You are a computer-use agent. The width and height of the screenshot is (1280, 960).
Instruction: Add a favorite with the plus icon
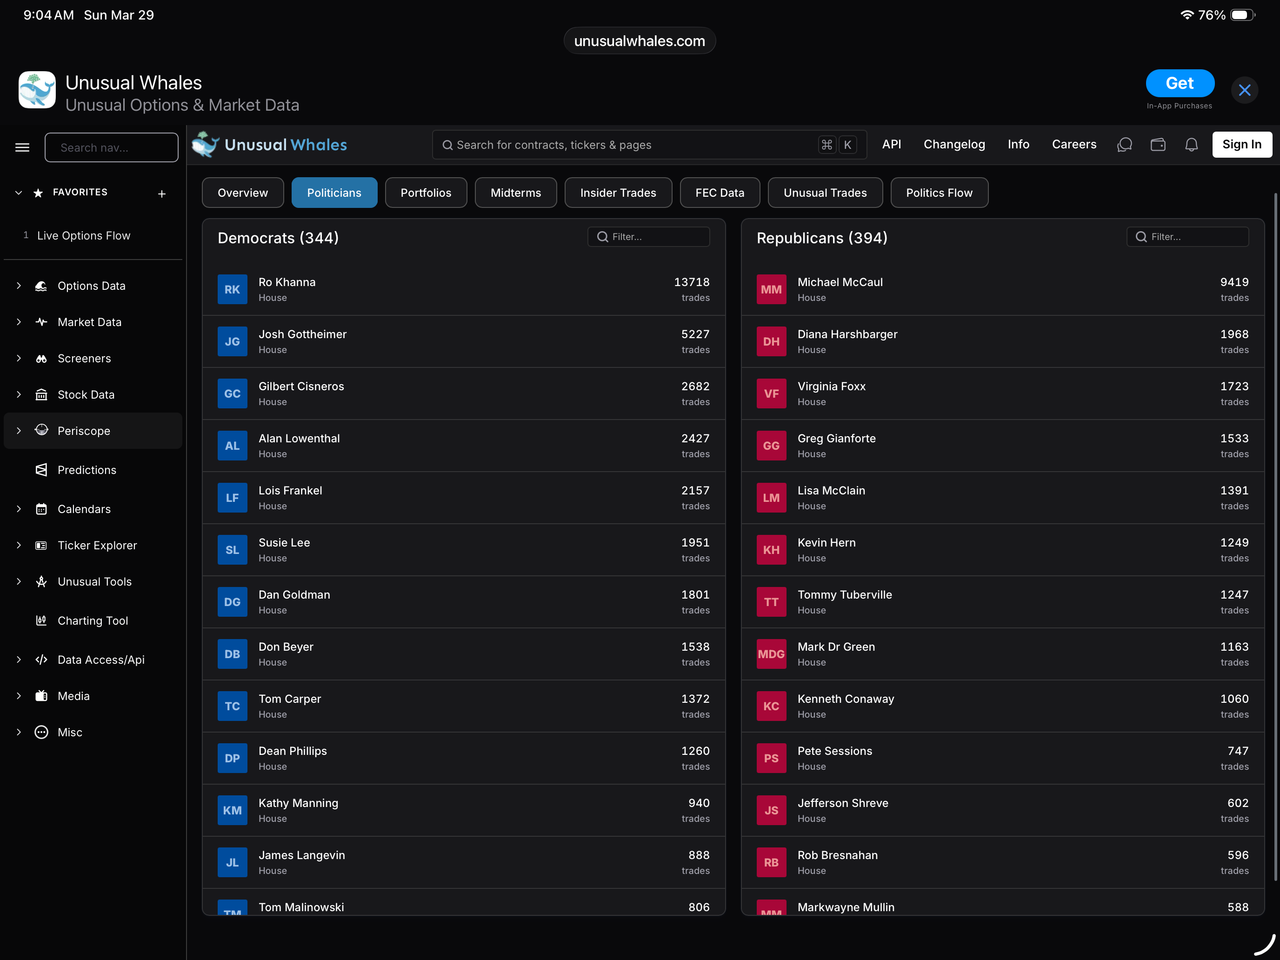coord(162,194)
